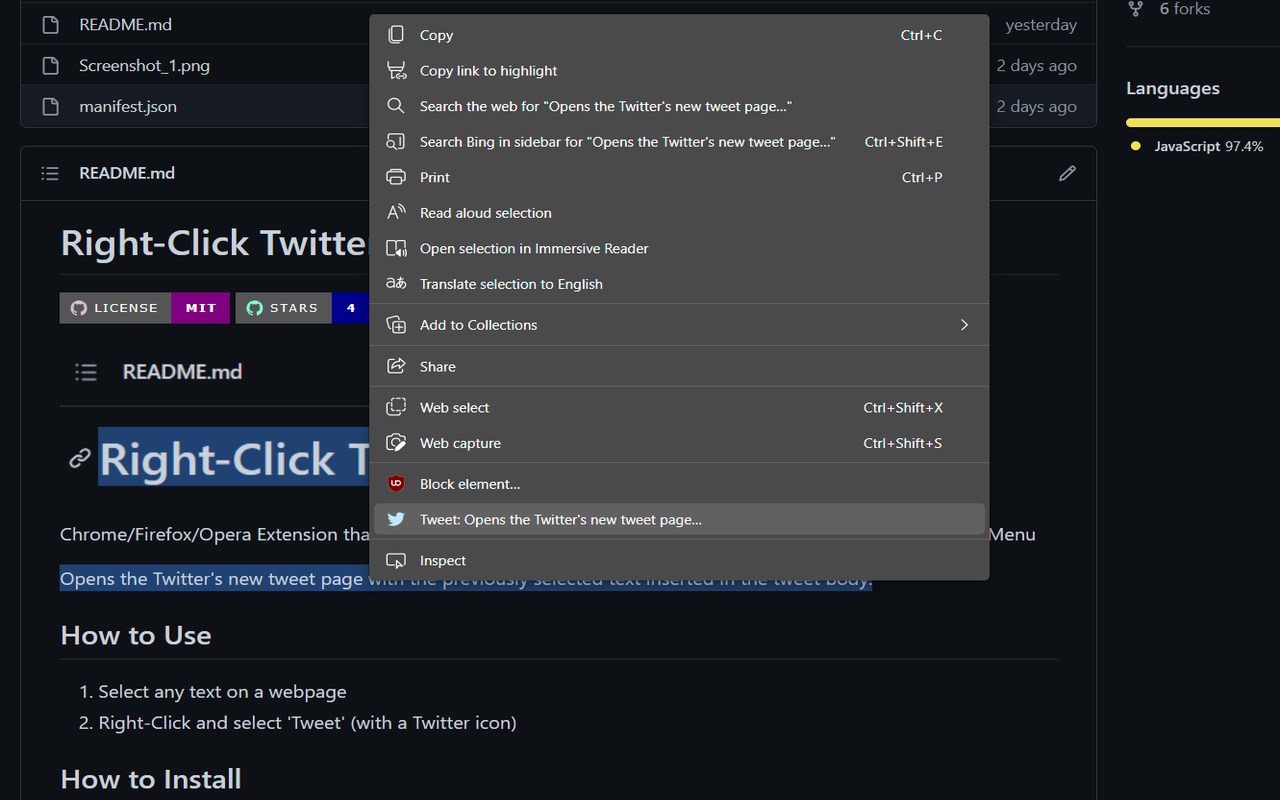Select Print menu entry
The image size is (1280, 800).
(679, 177)
